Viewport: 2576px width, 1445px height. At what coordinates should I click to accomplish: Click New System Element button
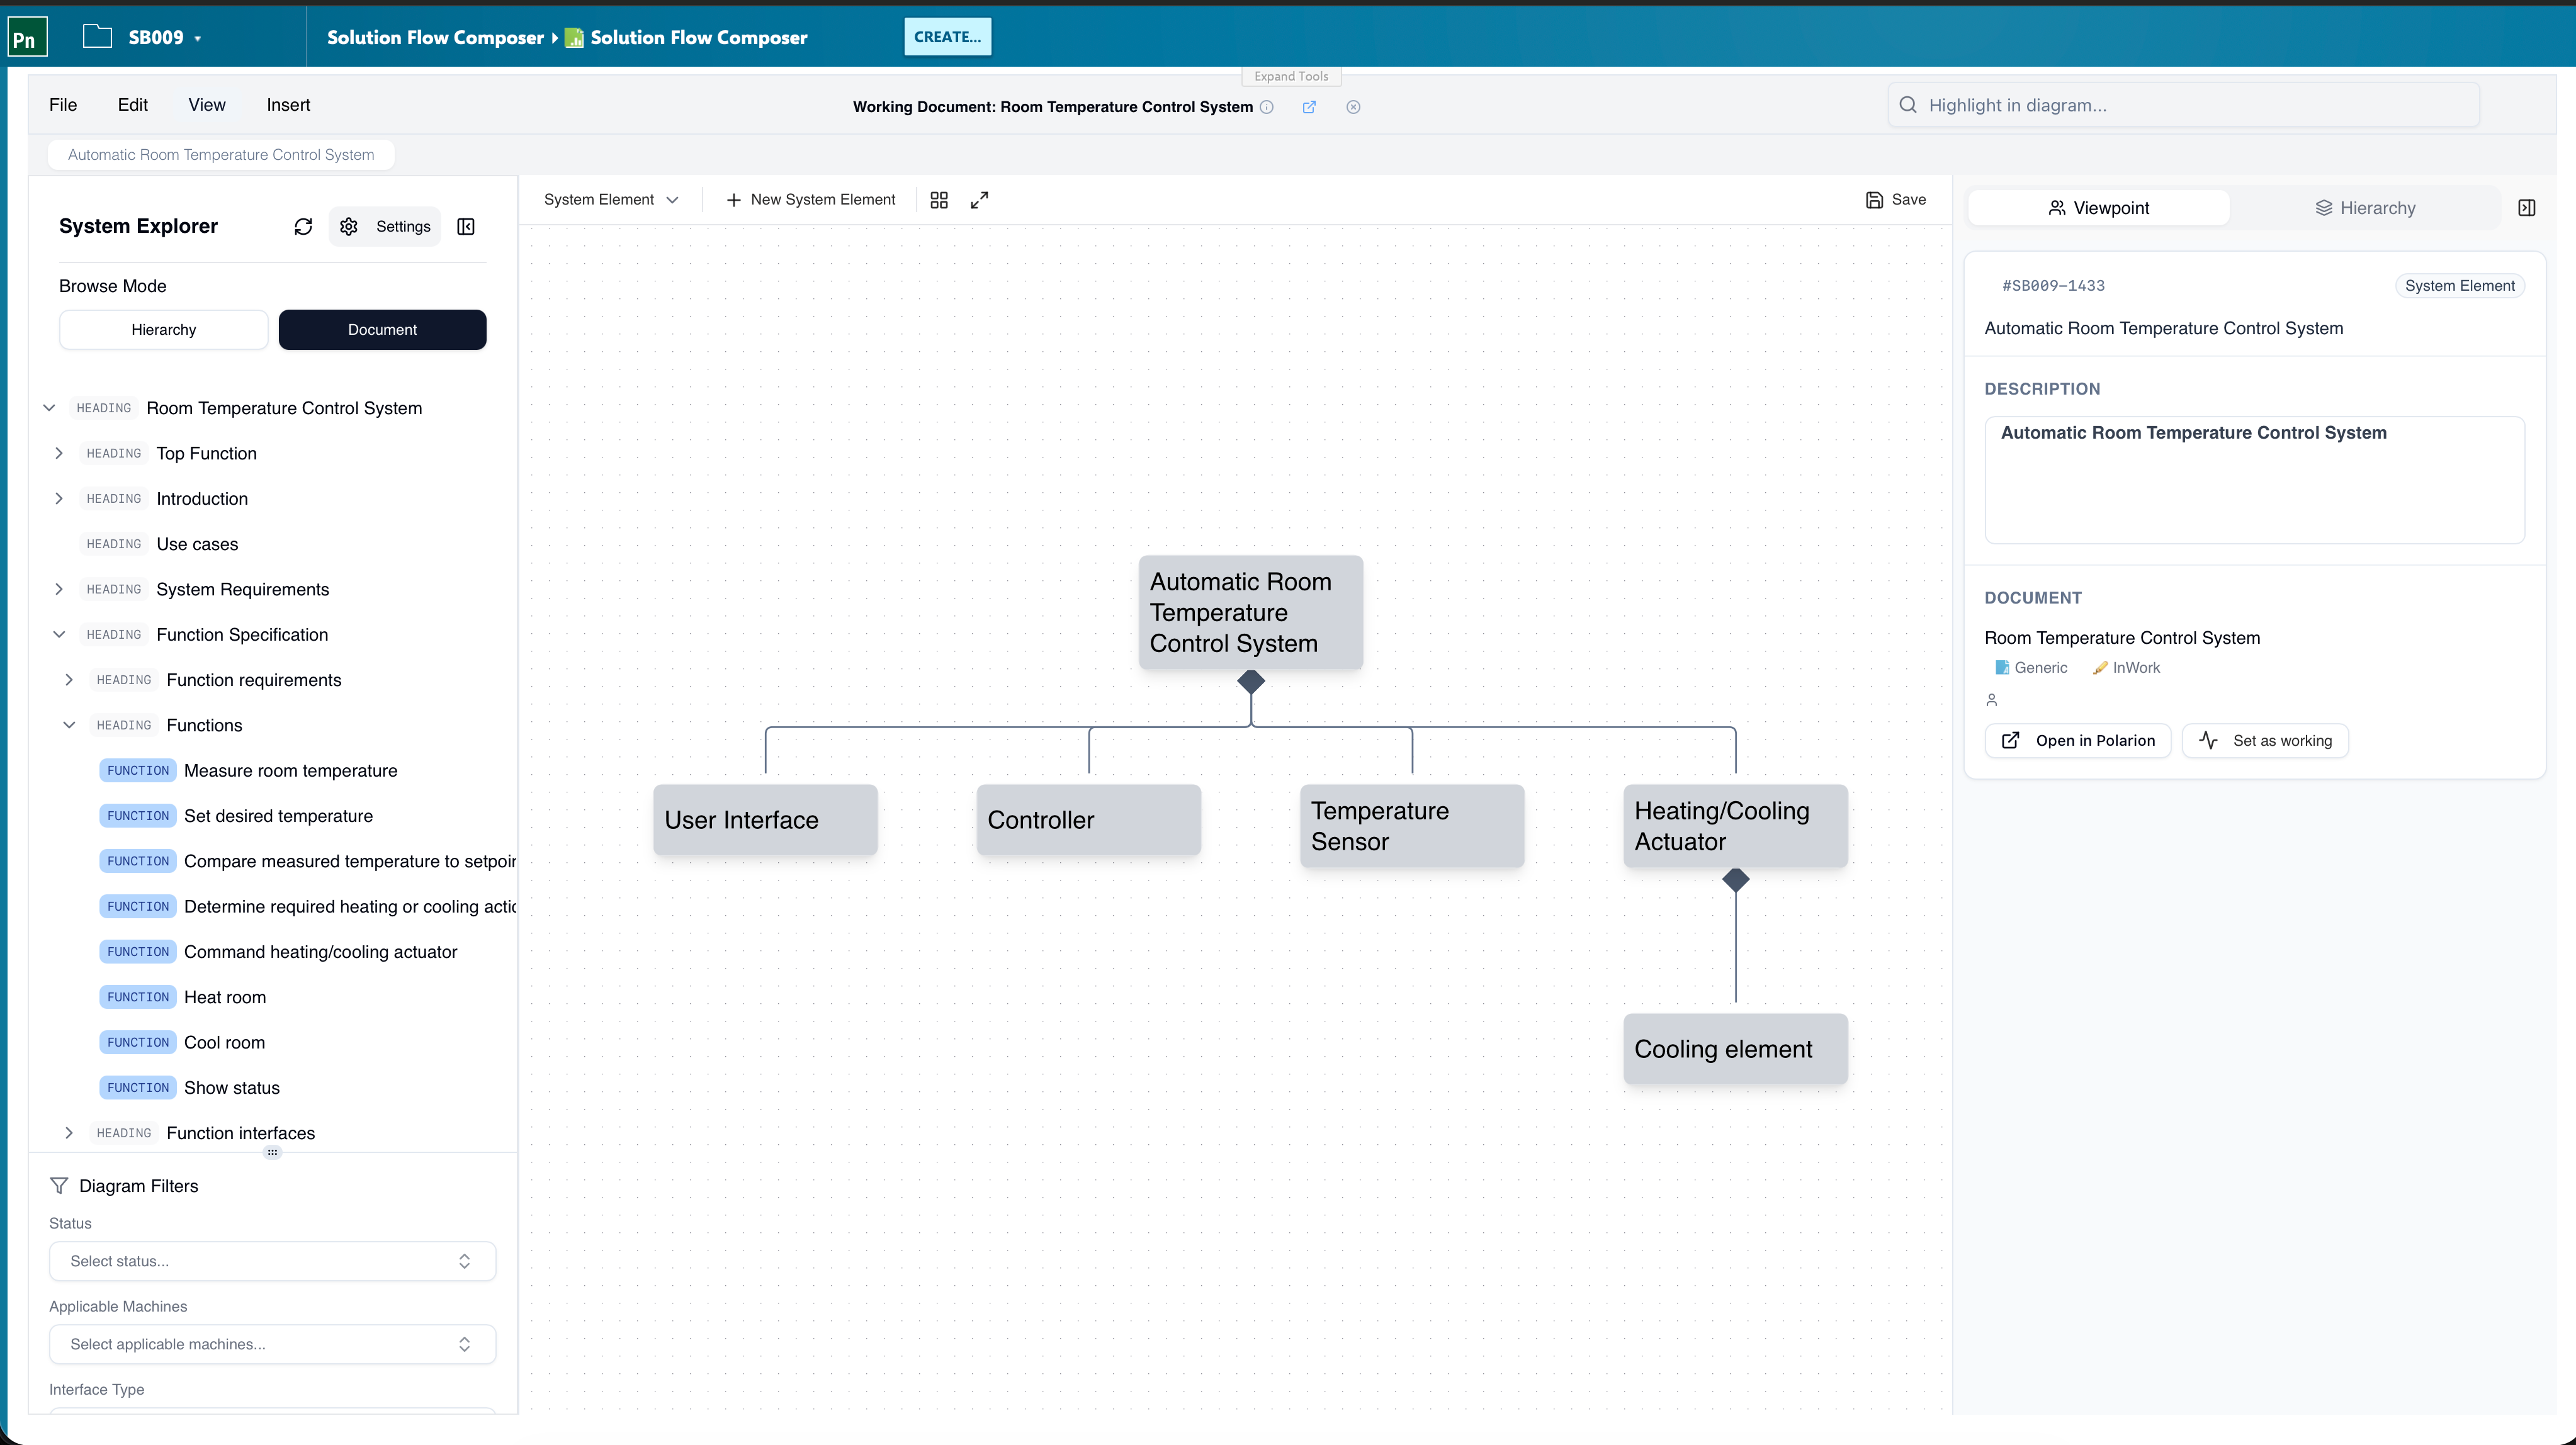coord(810,200)
